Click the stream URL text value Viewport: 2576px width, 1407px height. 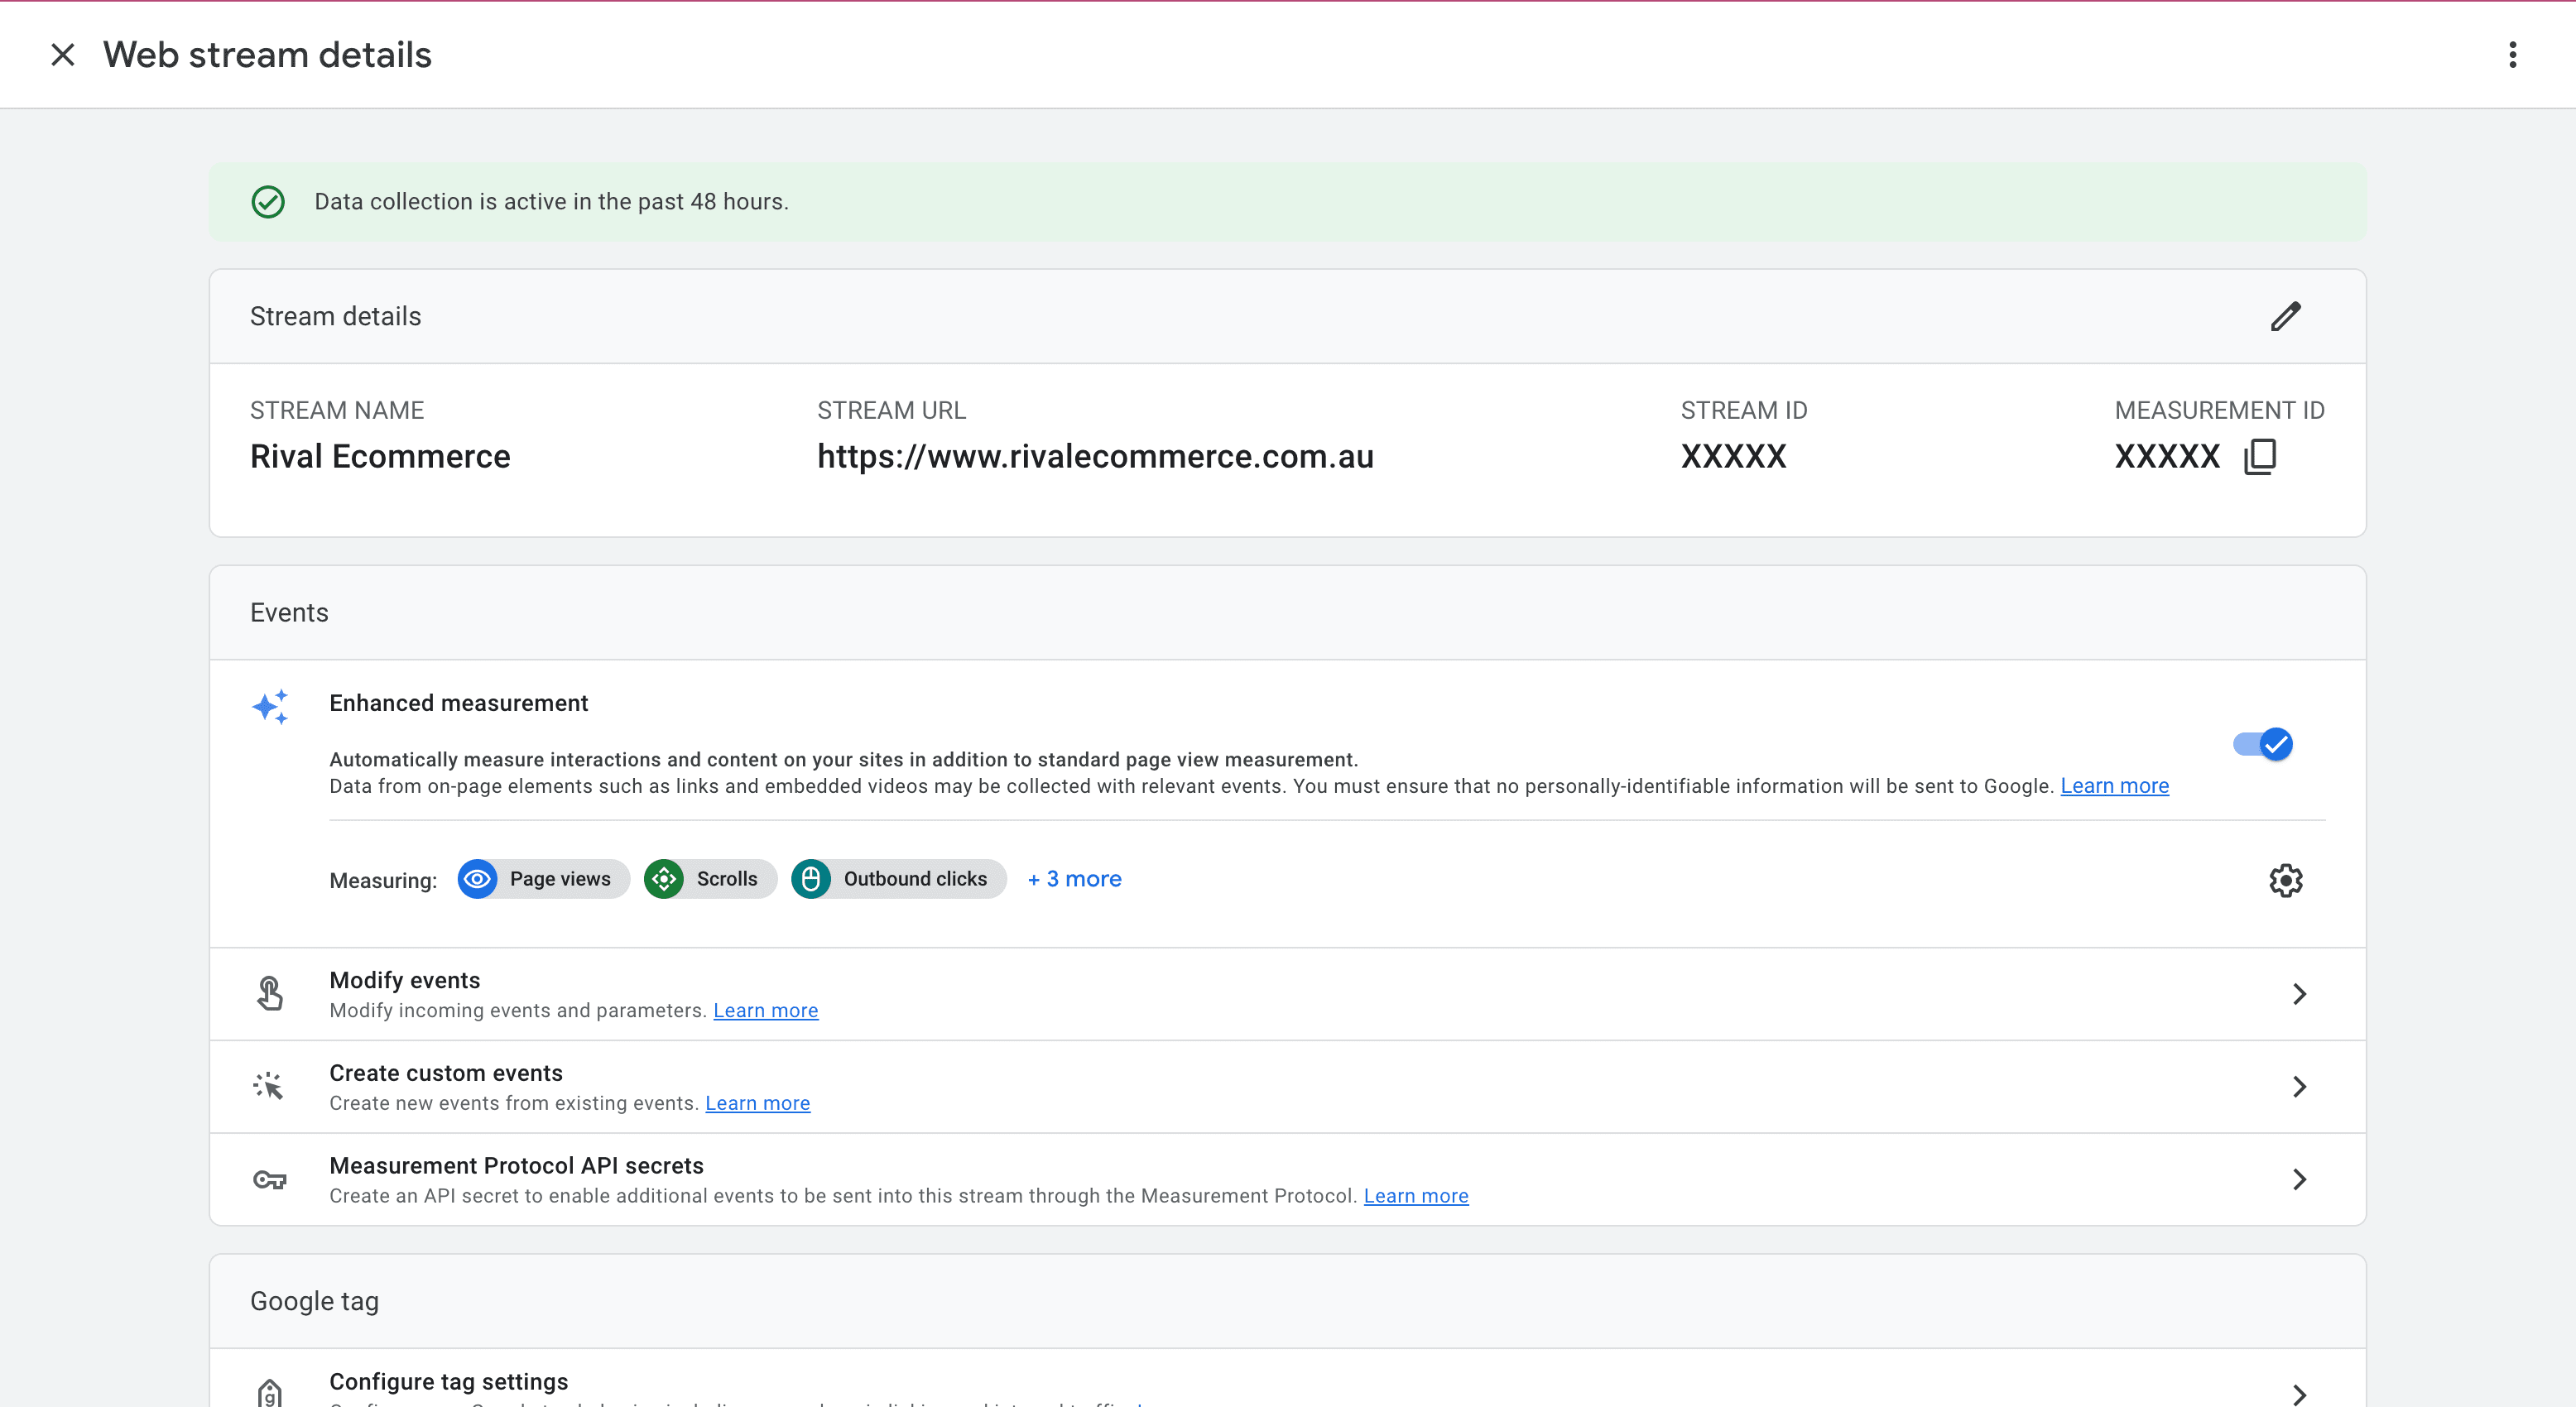pyautogui.click(x=1095, y=457)
